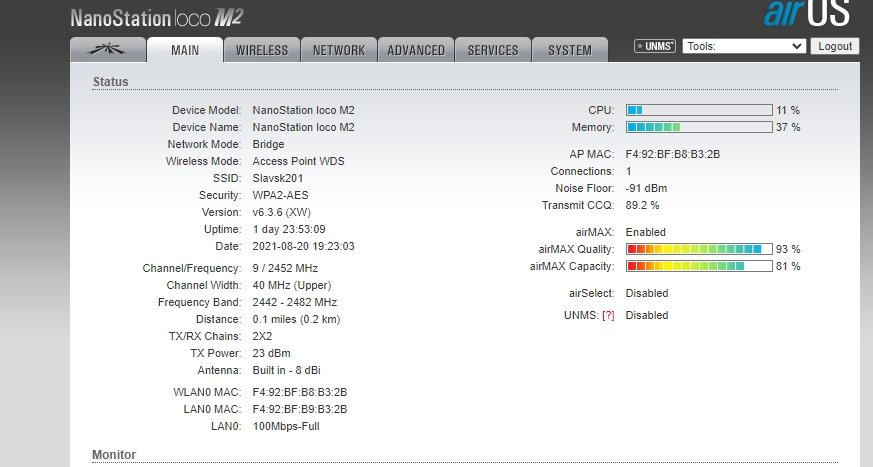Click the CPU 11 % percentage text
The height and width of the screenshot is (467, 873).
tap(788, 110)
